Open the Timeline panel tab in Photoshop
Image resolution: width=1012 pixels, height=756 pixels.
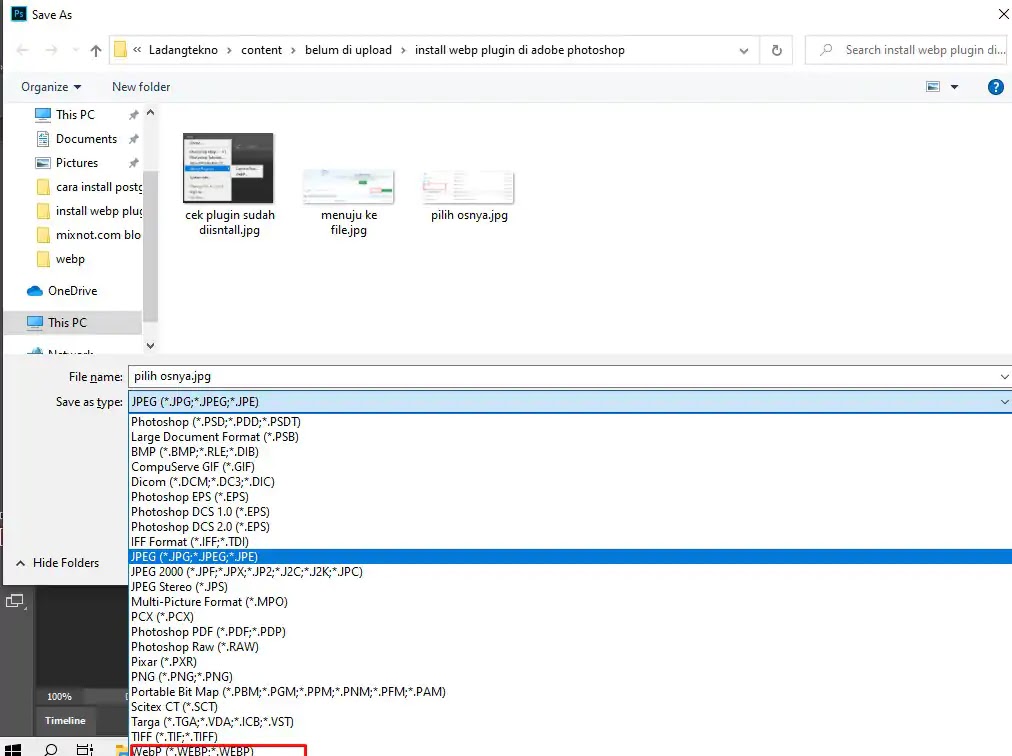point(65,720)
